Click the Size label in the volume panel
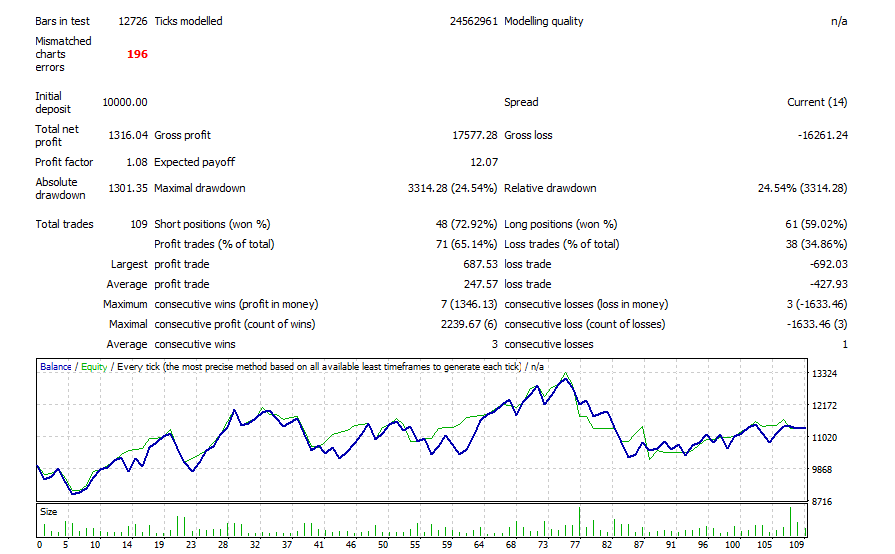895x554 pixels. tap(49, 510)
